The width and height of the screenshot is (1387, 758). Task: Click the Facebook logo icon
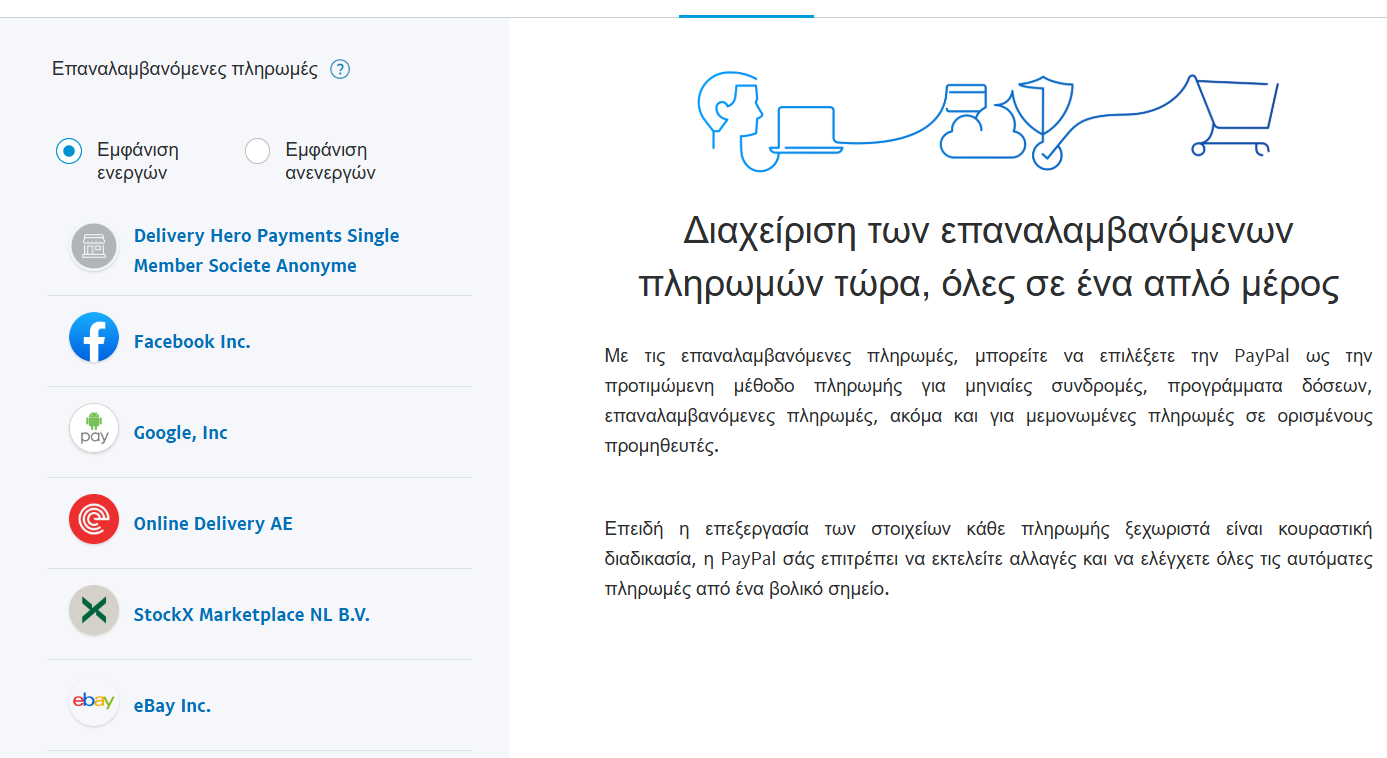pos(94,338)
